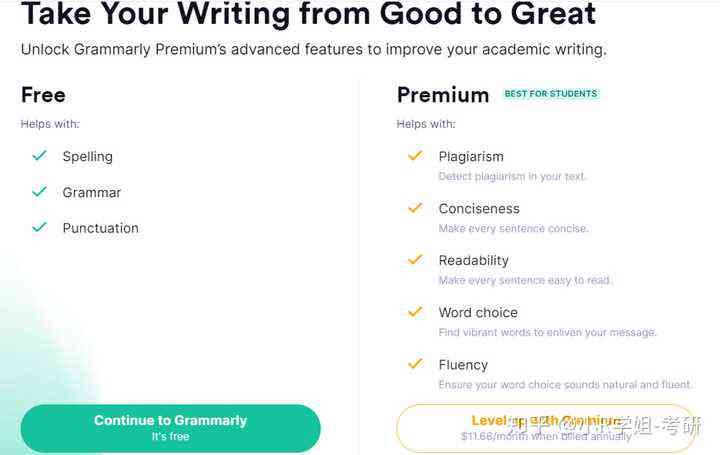The height and width of the screenshot is (455, 720).
Task: Click the teal checkmark beside Spelling
Action: (40, 156)
